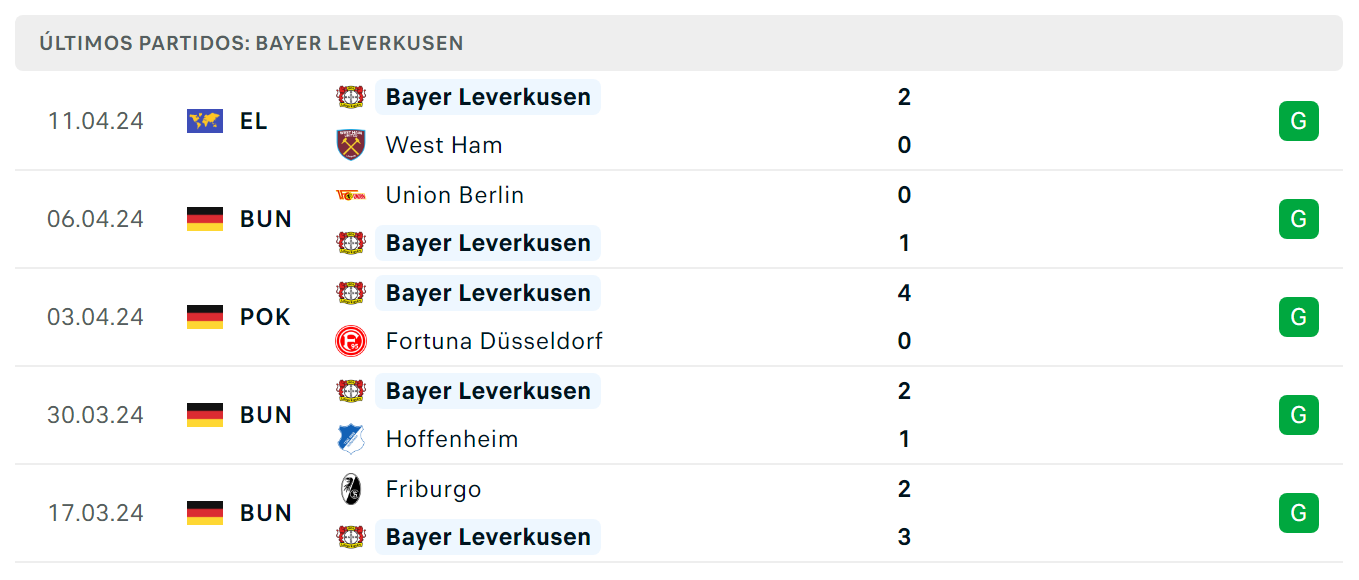This screenshot has height=580, width=1359.
Task: Open the Hoffenheim team link
Action: pos(452,439)
